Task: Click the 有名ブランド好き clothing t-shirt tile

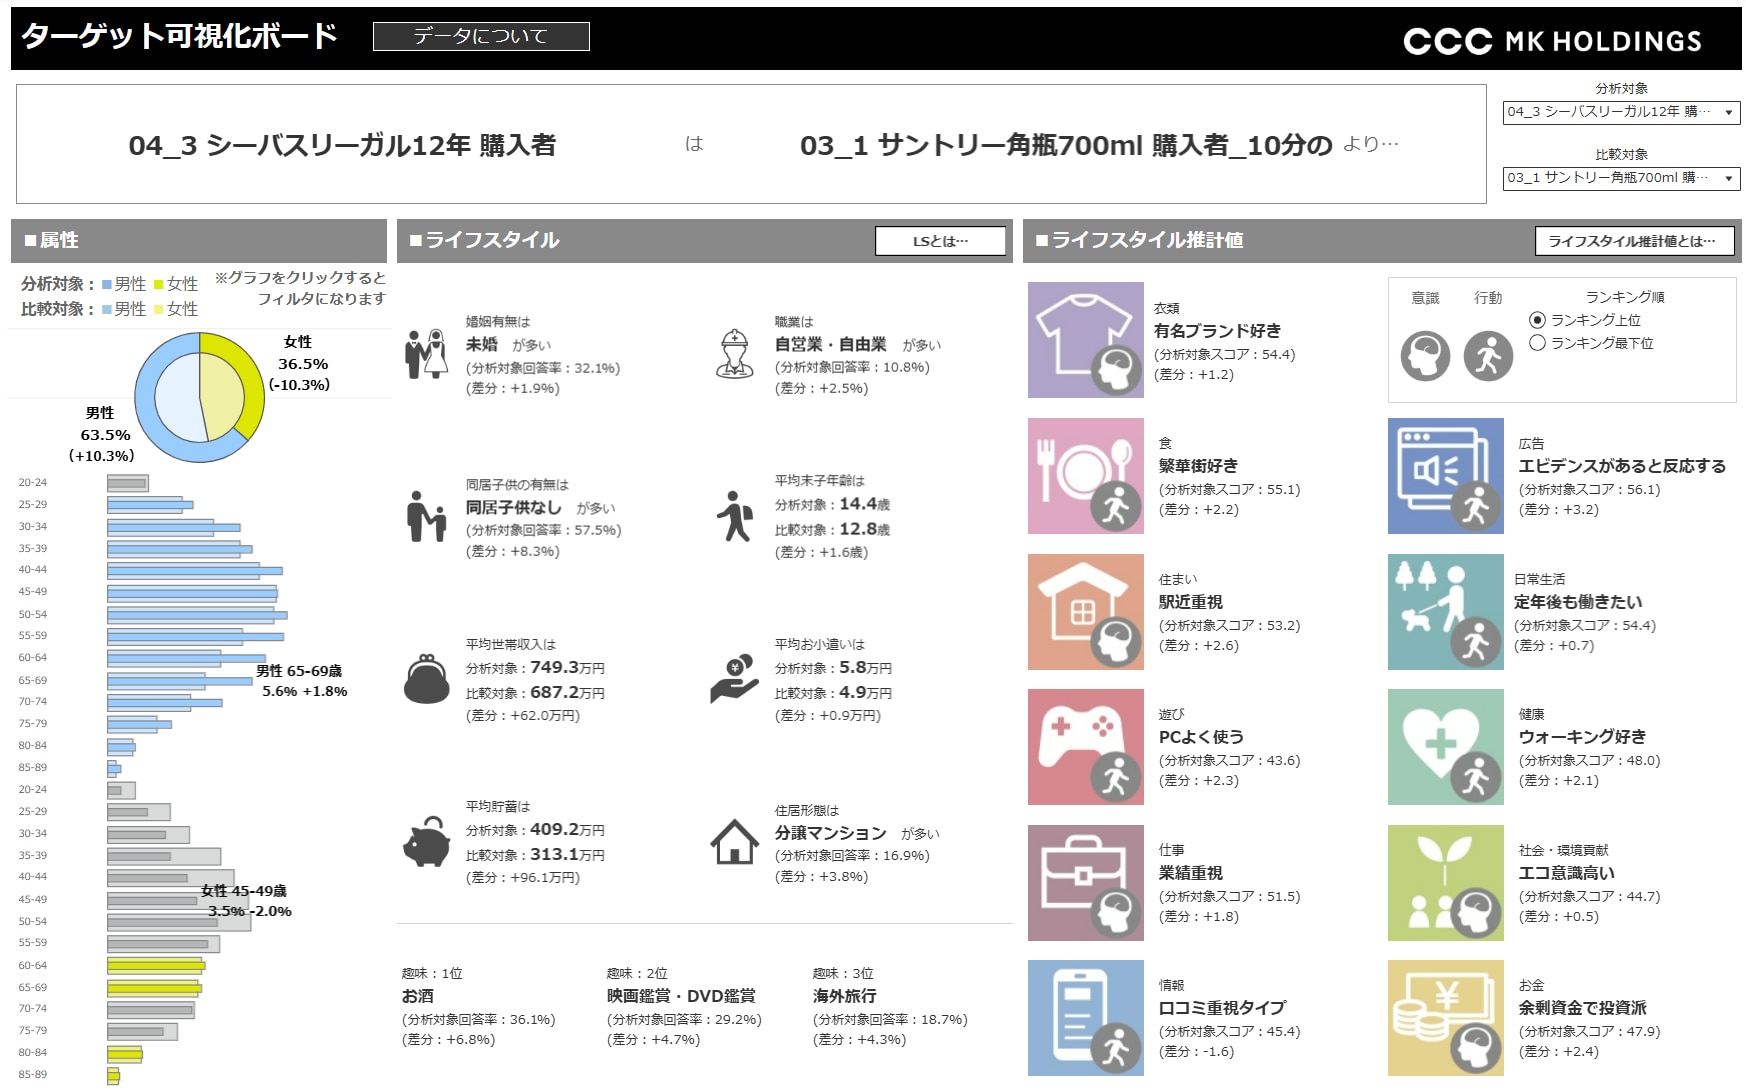Action: pos(1085,340)
